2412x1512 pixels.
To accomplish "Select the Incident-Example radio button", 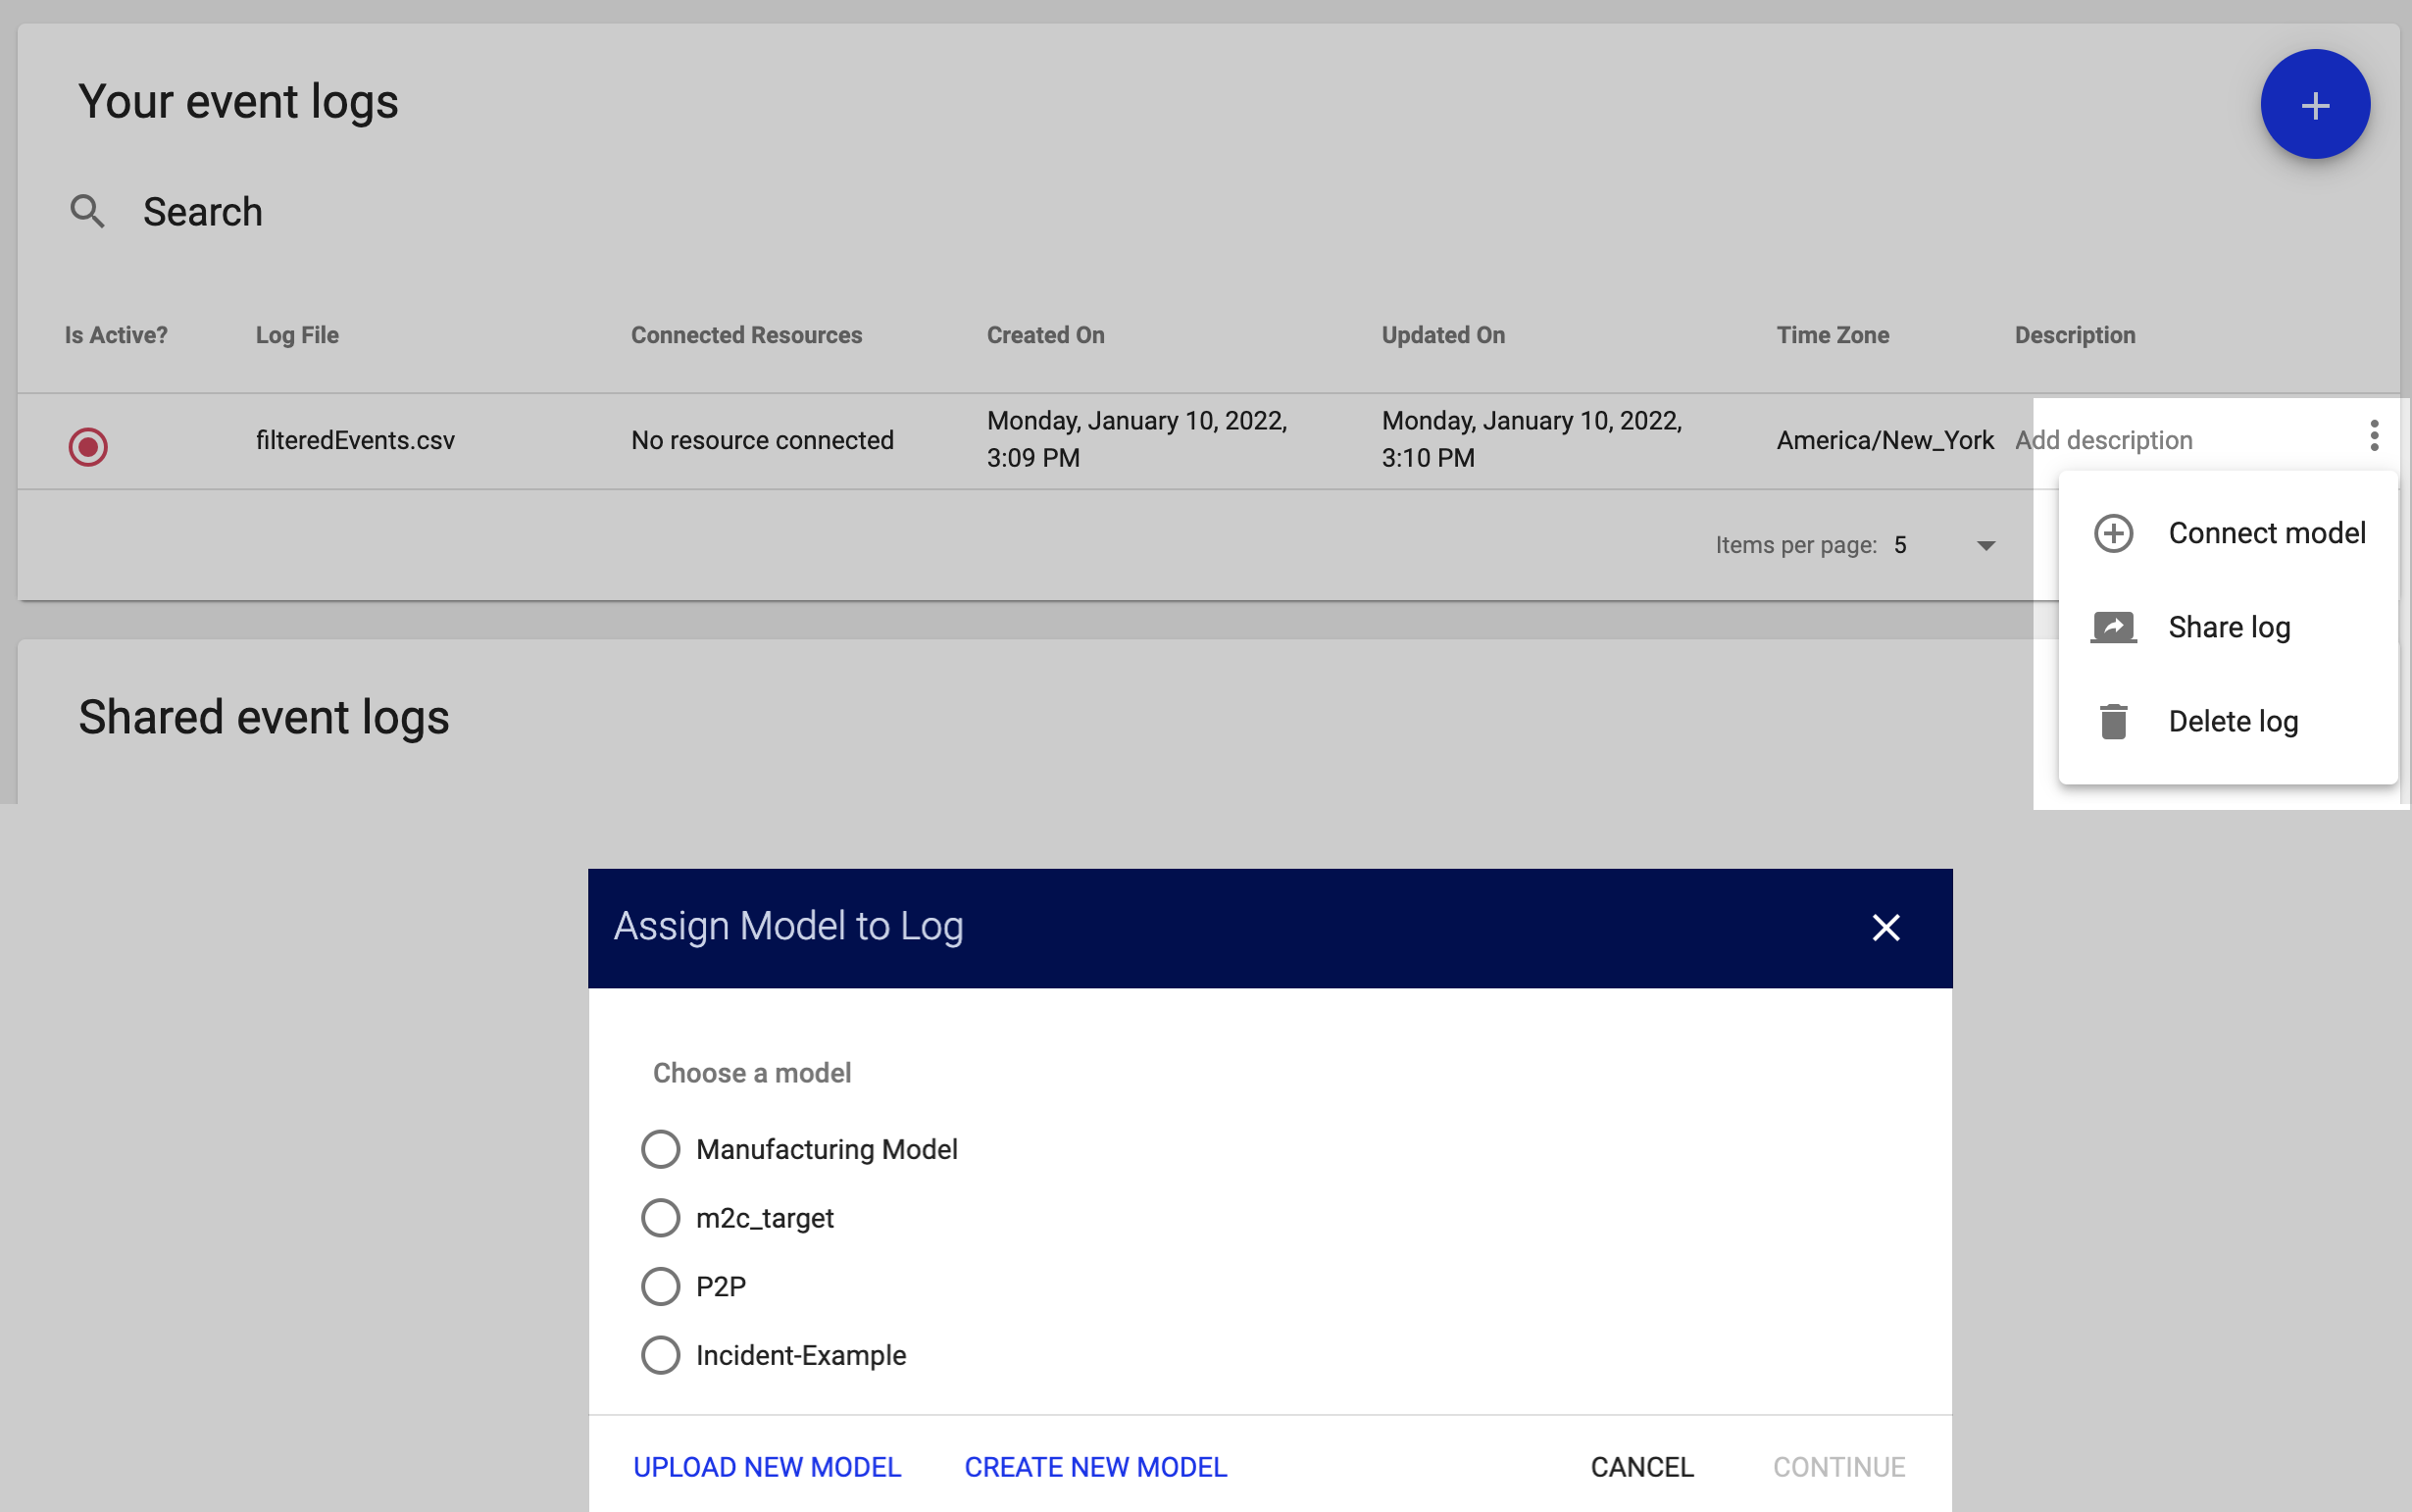I will [660, 1355].
